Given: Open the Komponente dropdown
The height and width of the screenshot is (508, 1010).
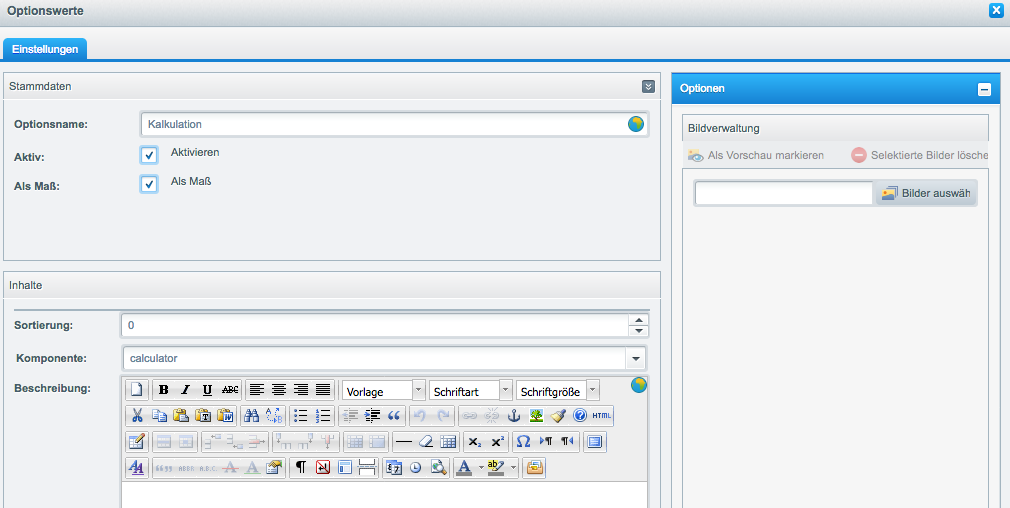Looking at the screenshot, I should point(635,358).
